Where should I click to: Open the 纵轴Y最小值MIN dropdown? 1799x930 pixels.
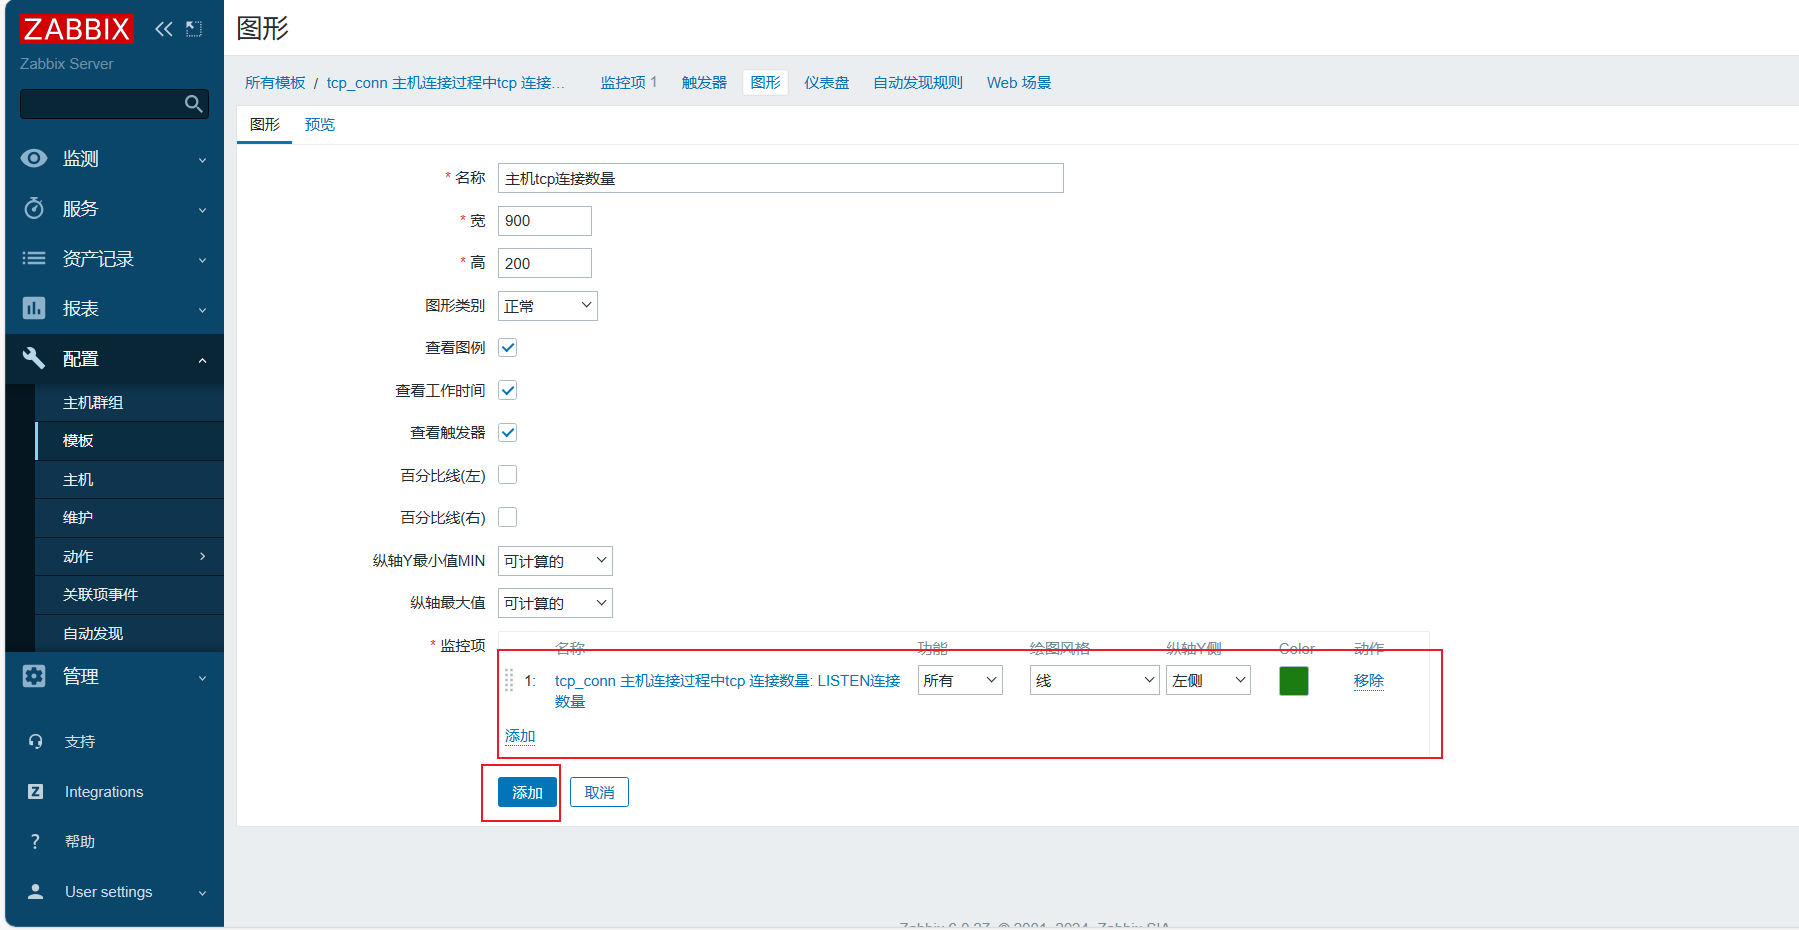tap(555, 561)
